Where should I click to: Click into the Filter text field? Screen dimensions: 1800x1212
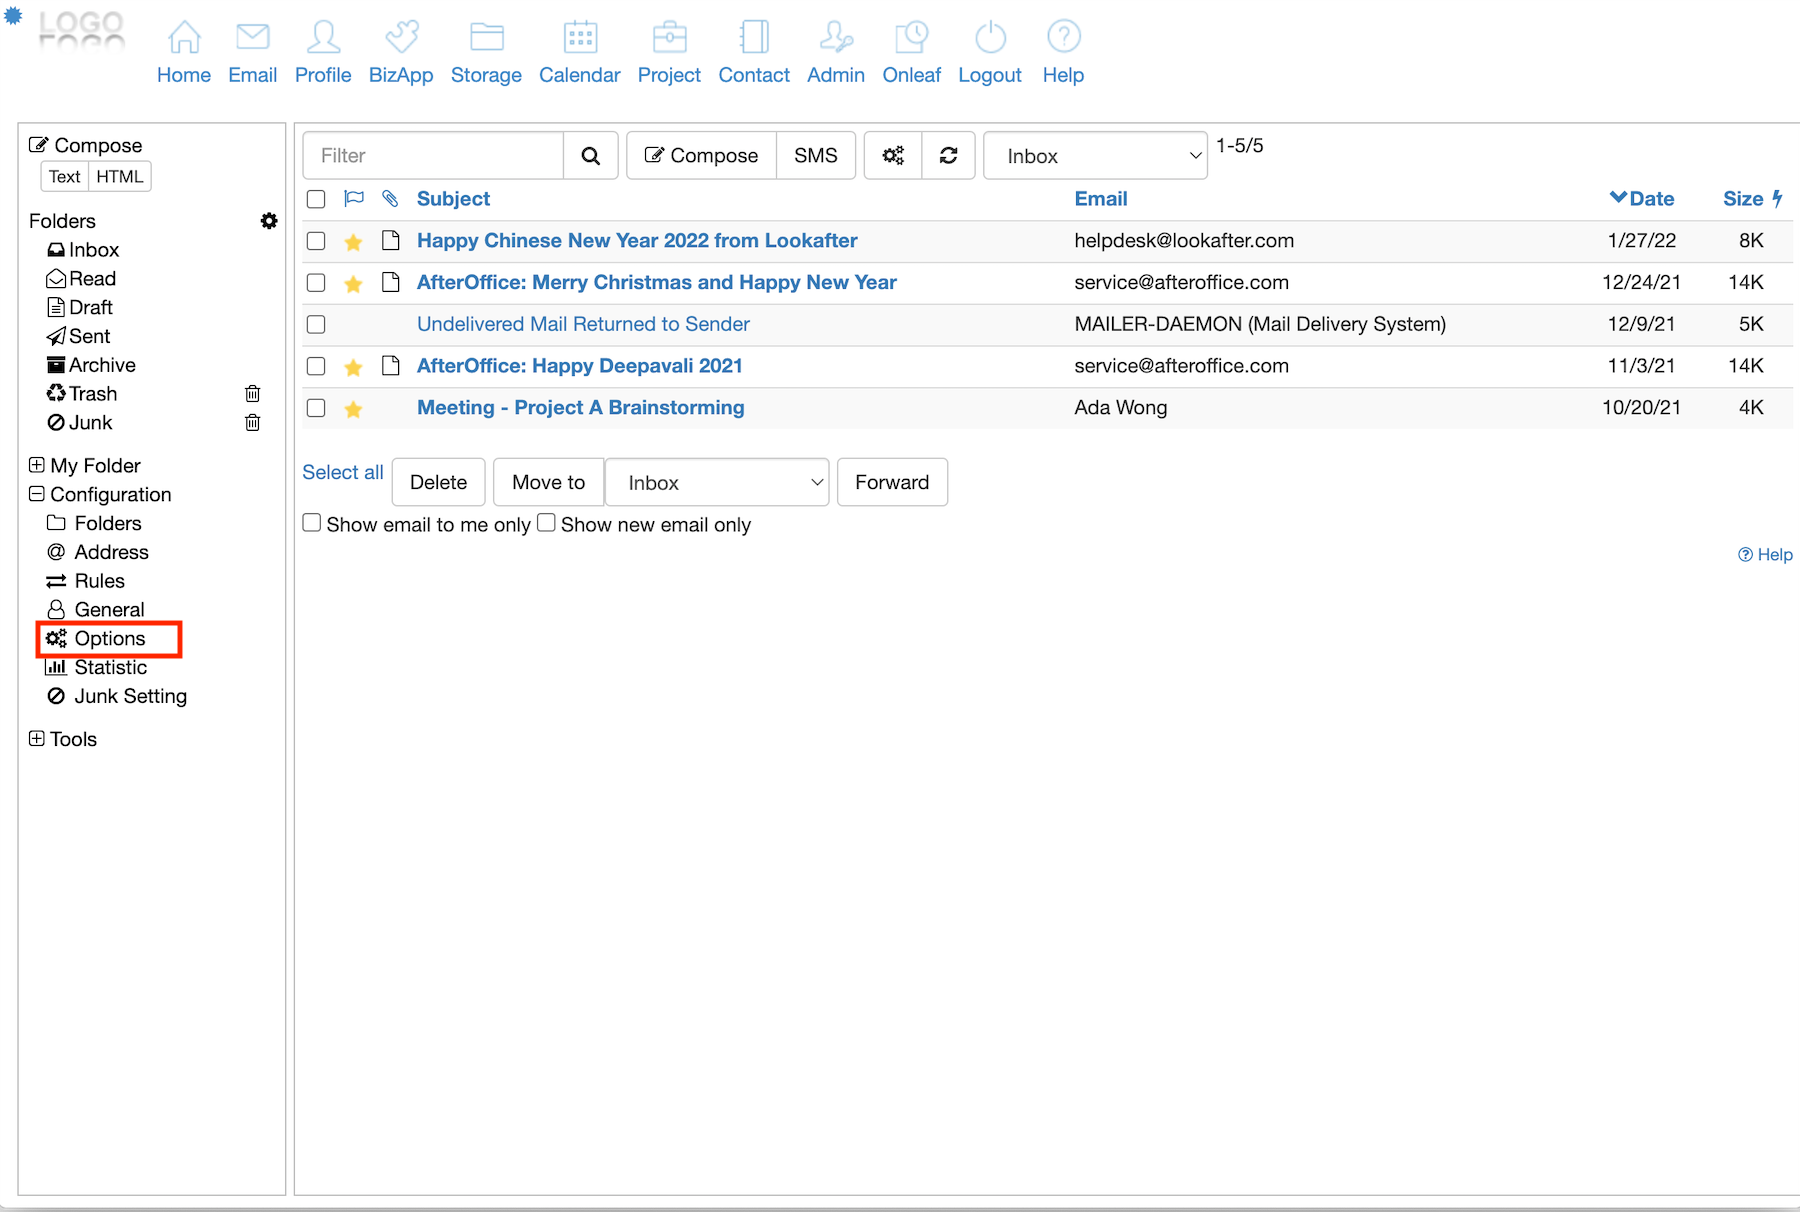point(434,156)
